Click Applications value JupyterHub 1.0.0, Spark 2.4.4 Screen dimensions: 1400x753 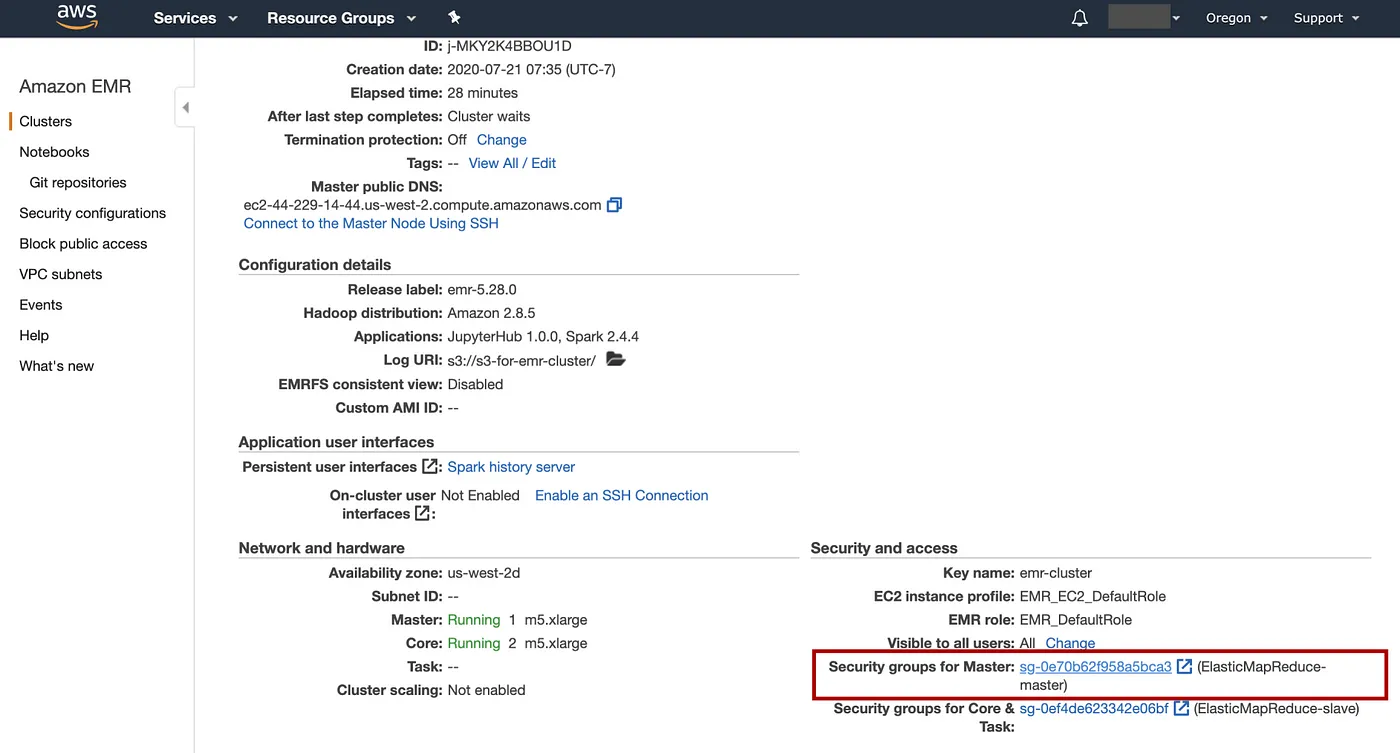543,337
